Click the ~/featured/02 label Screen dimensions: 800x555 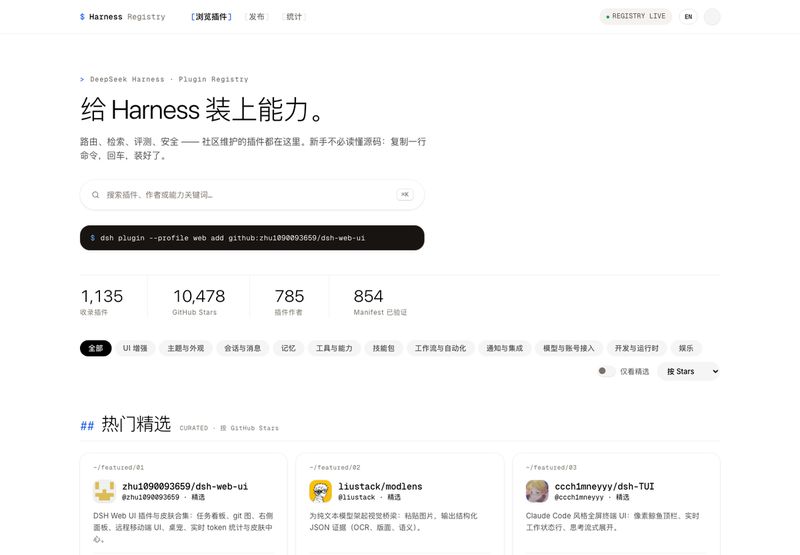pos(335,467)
